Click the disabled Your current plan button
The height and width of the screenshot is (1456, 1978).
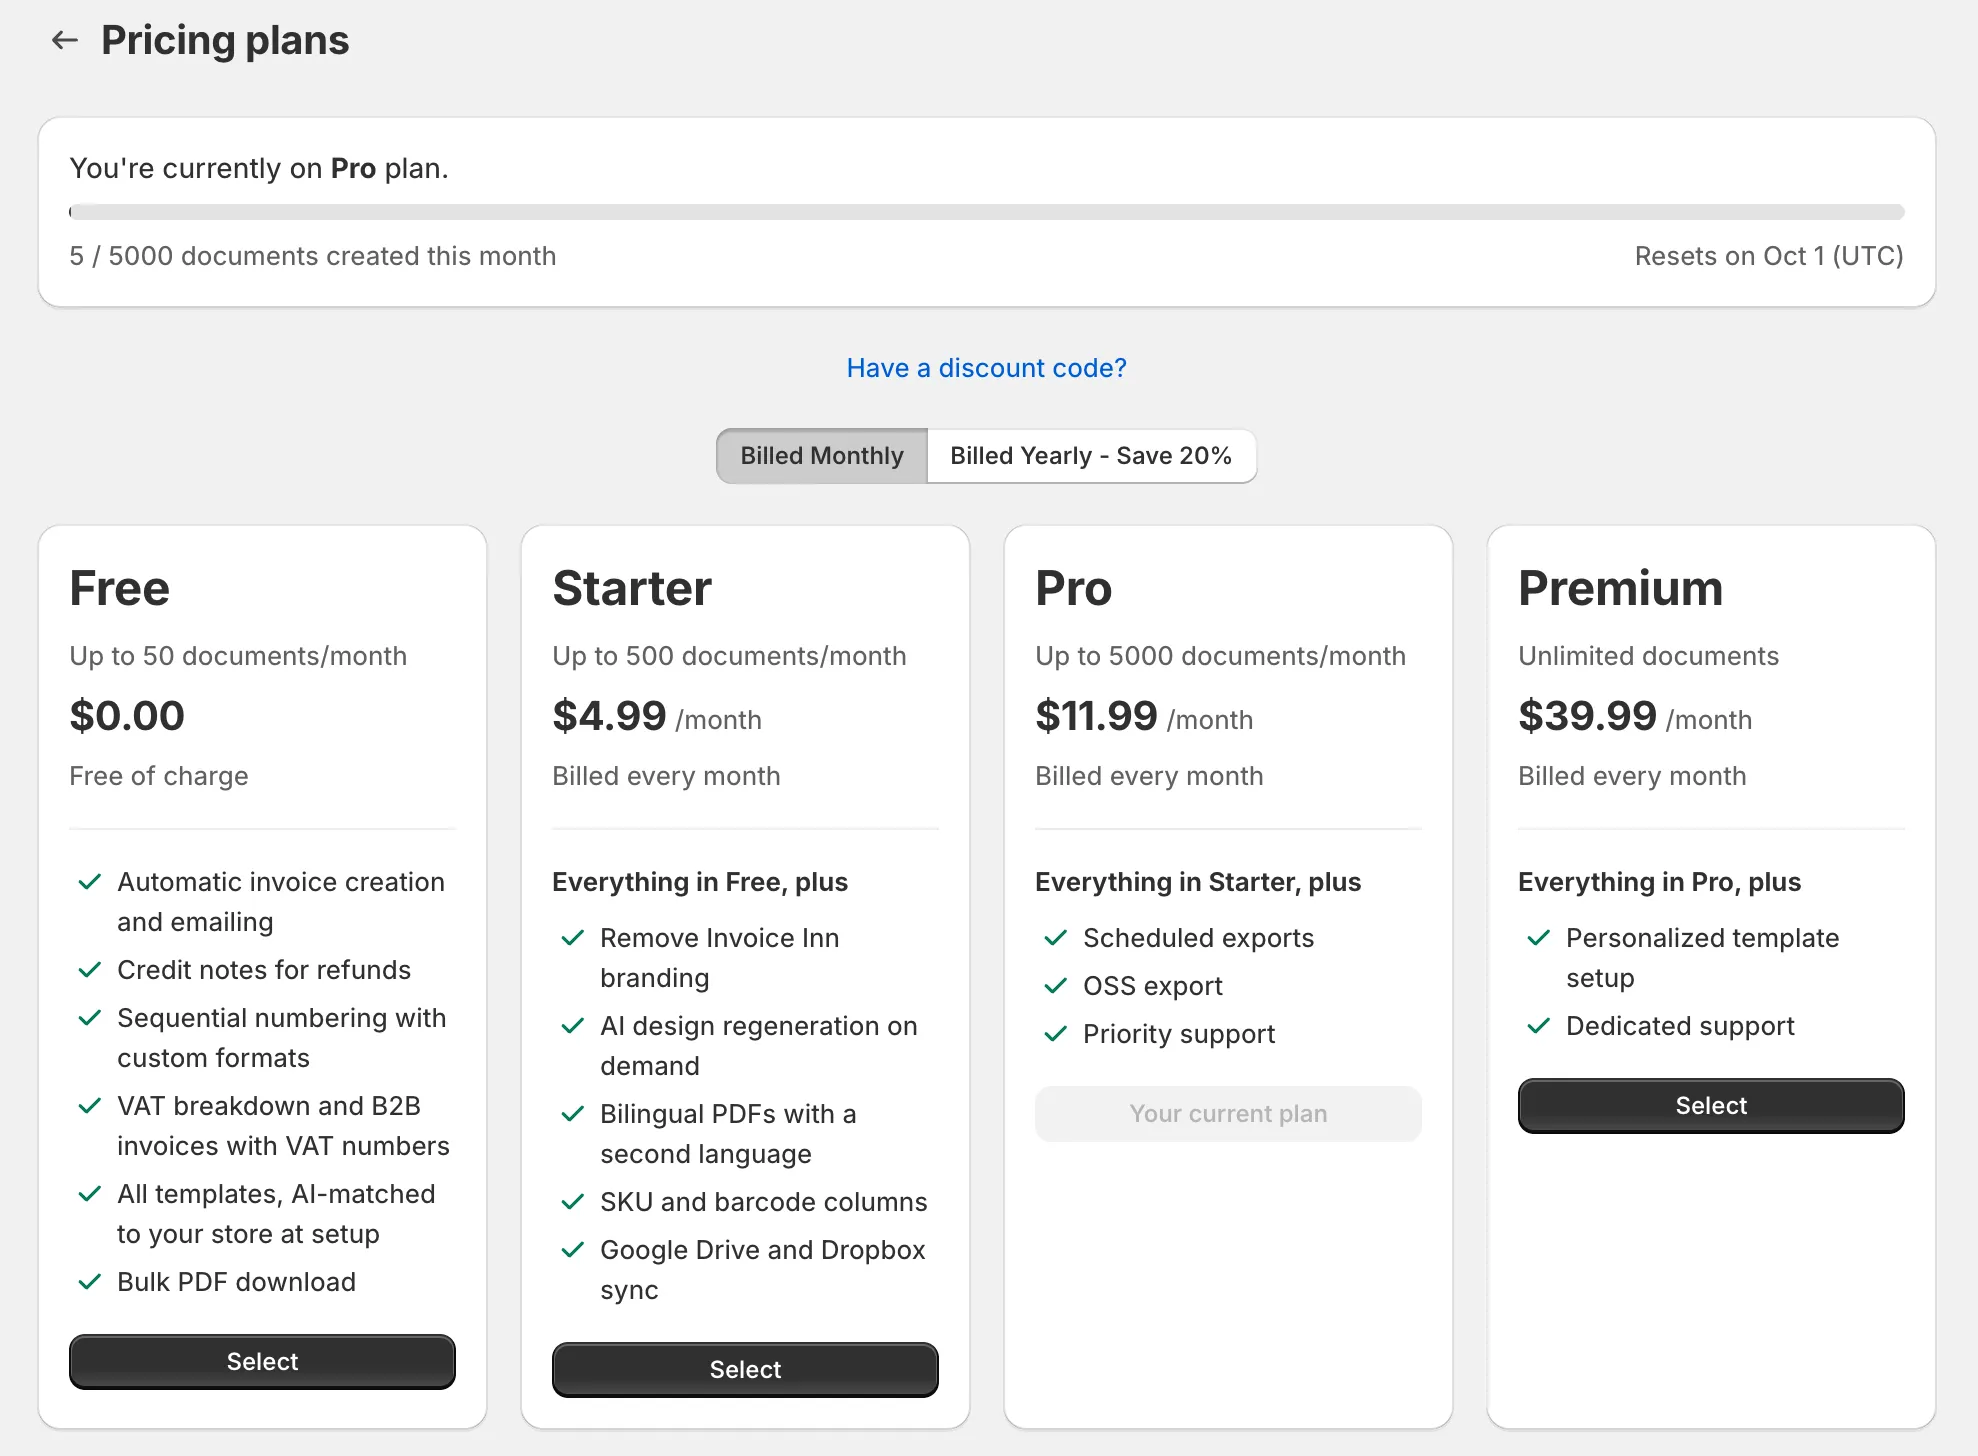pyautogui.click(x=1228, y=1113)
